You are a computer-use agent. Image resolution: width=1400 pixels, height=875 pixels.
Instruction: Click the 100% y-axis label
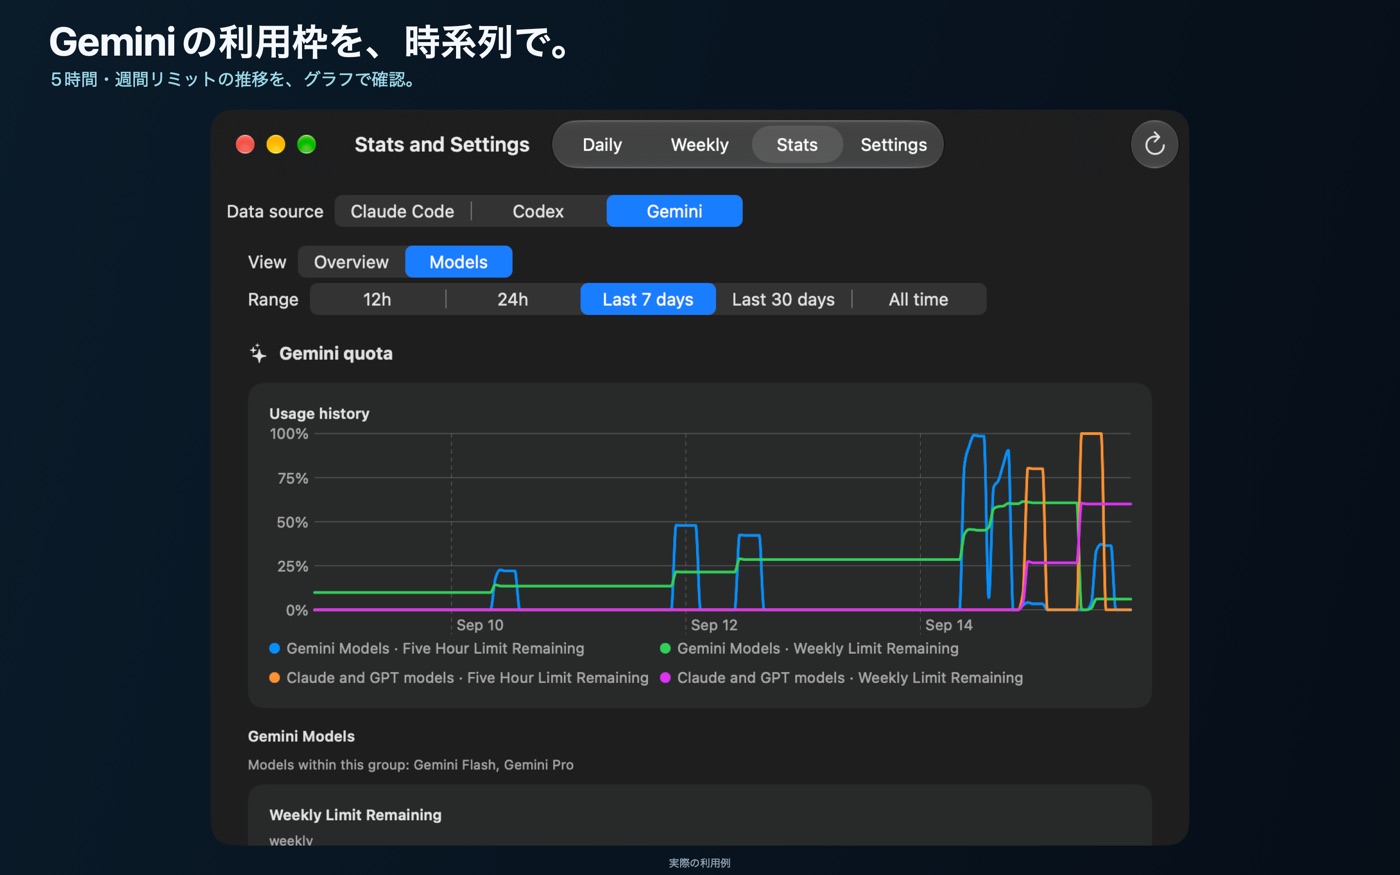pos(289,434)
